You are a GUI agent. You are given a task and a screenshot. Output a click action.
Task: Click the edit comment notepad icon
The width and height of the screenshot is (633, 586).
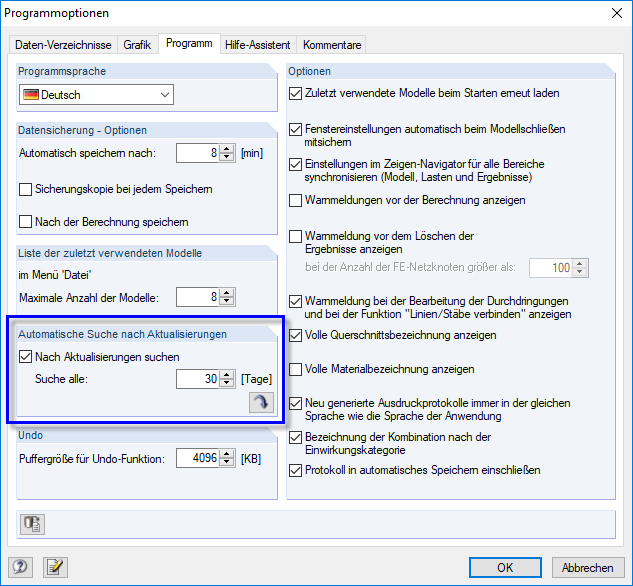click(55, 567)
